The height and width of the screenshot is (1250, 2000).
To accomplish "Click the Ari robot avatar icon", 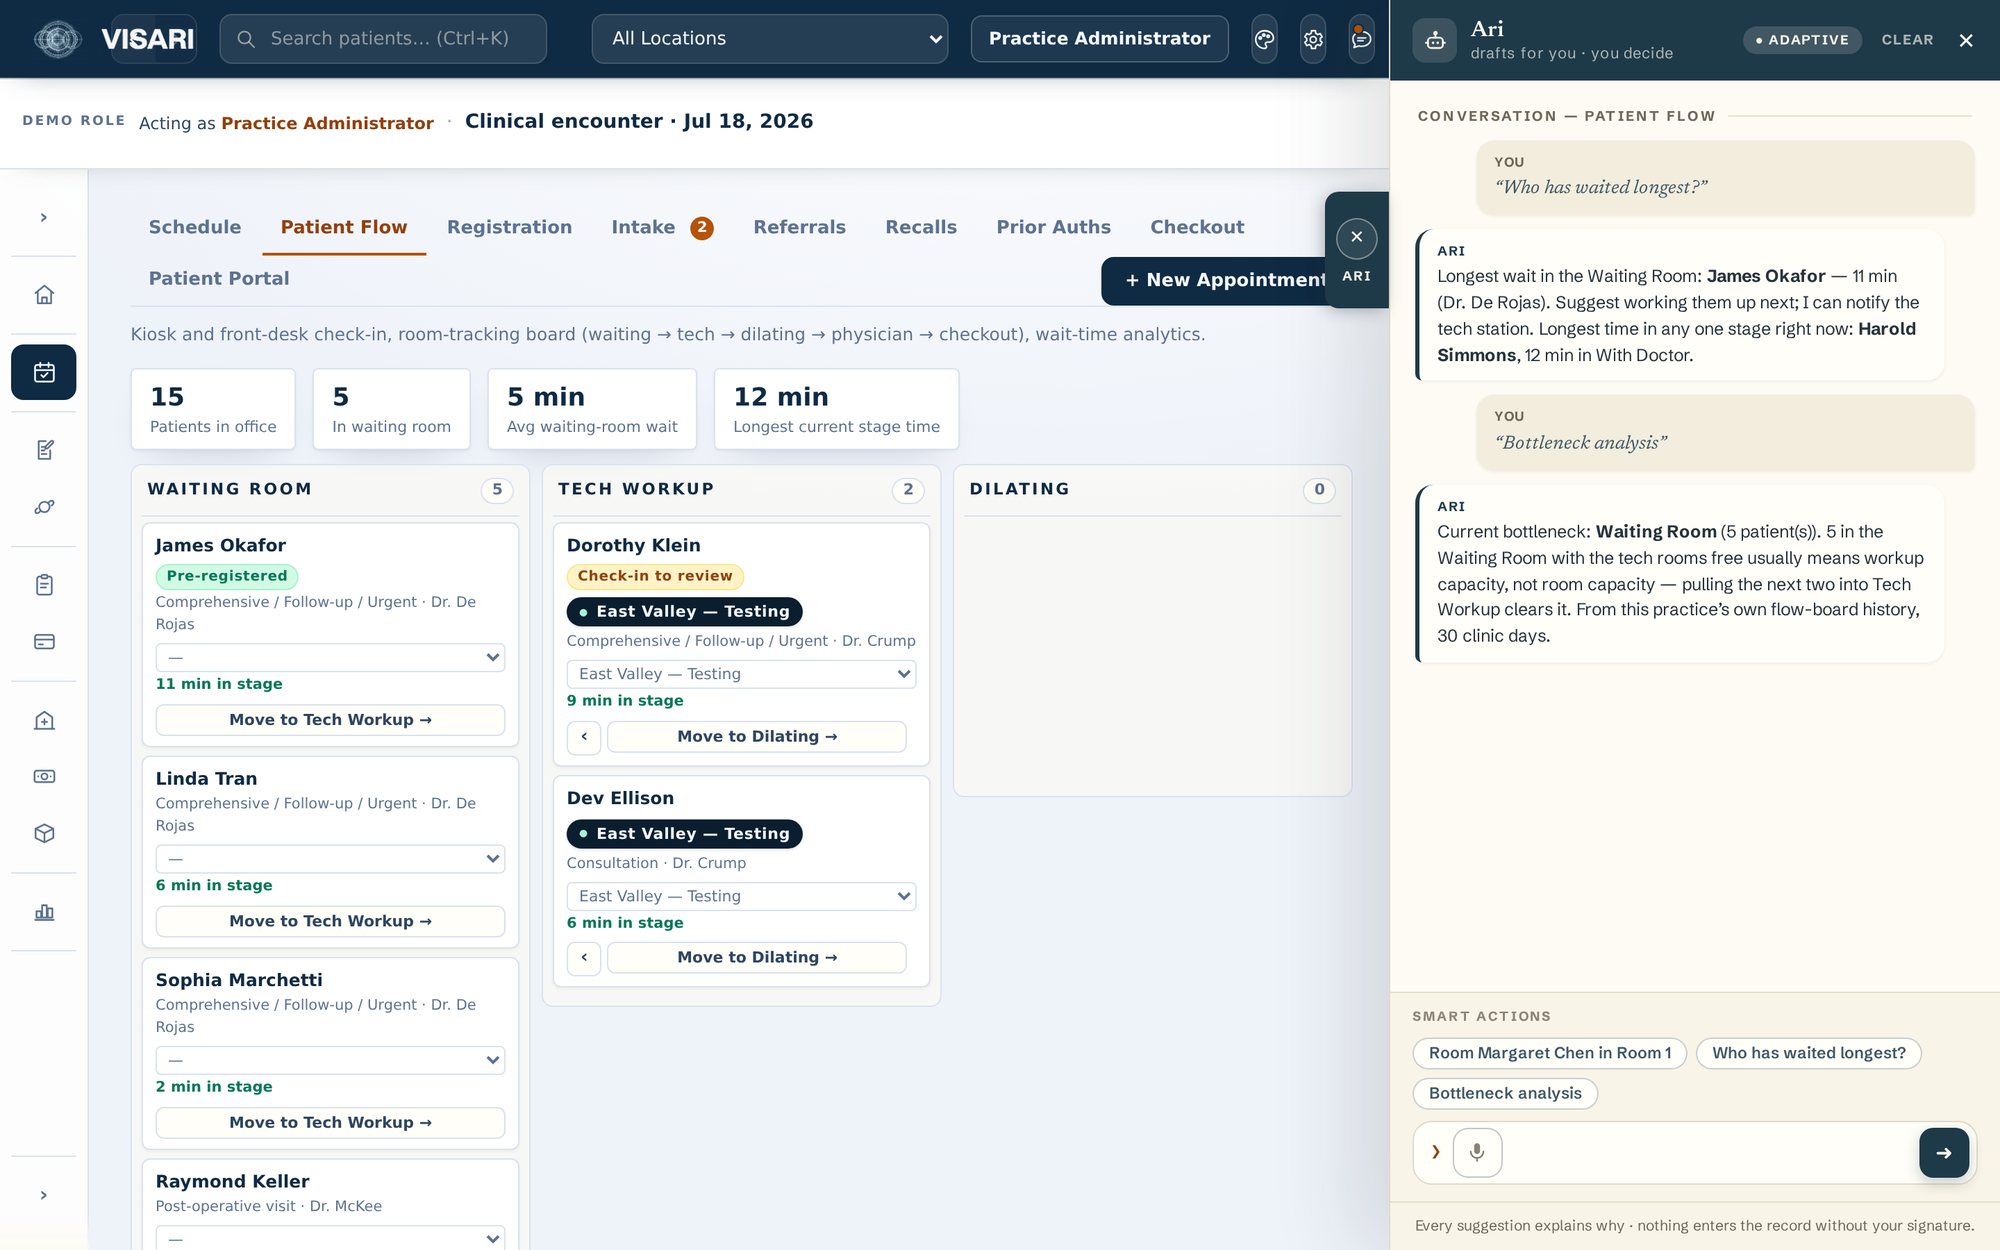I will [x=1435, y=40].
